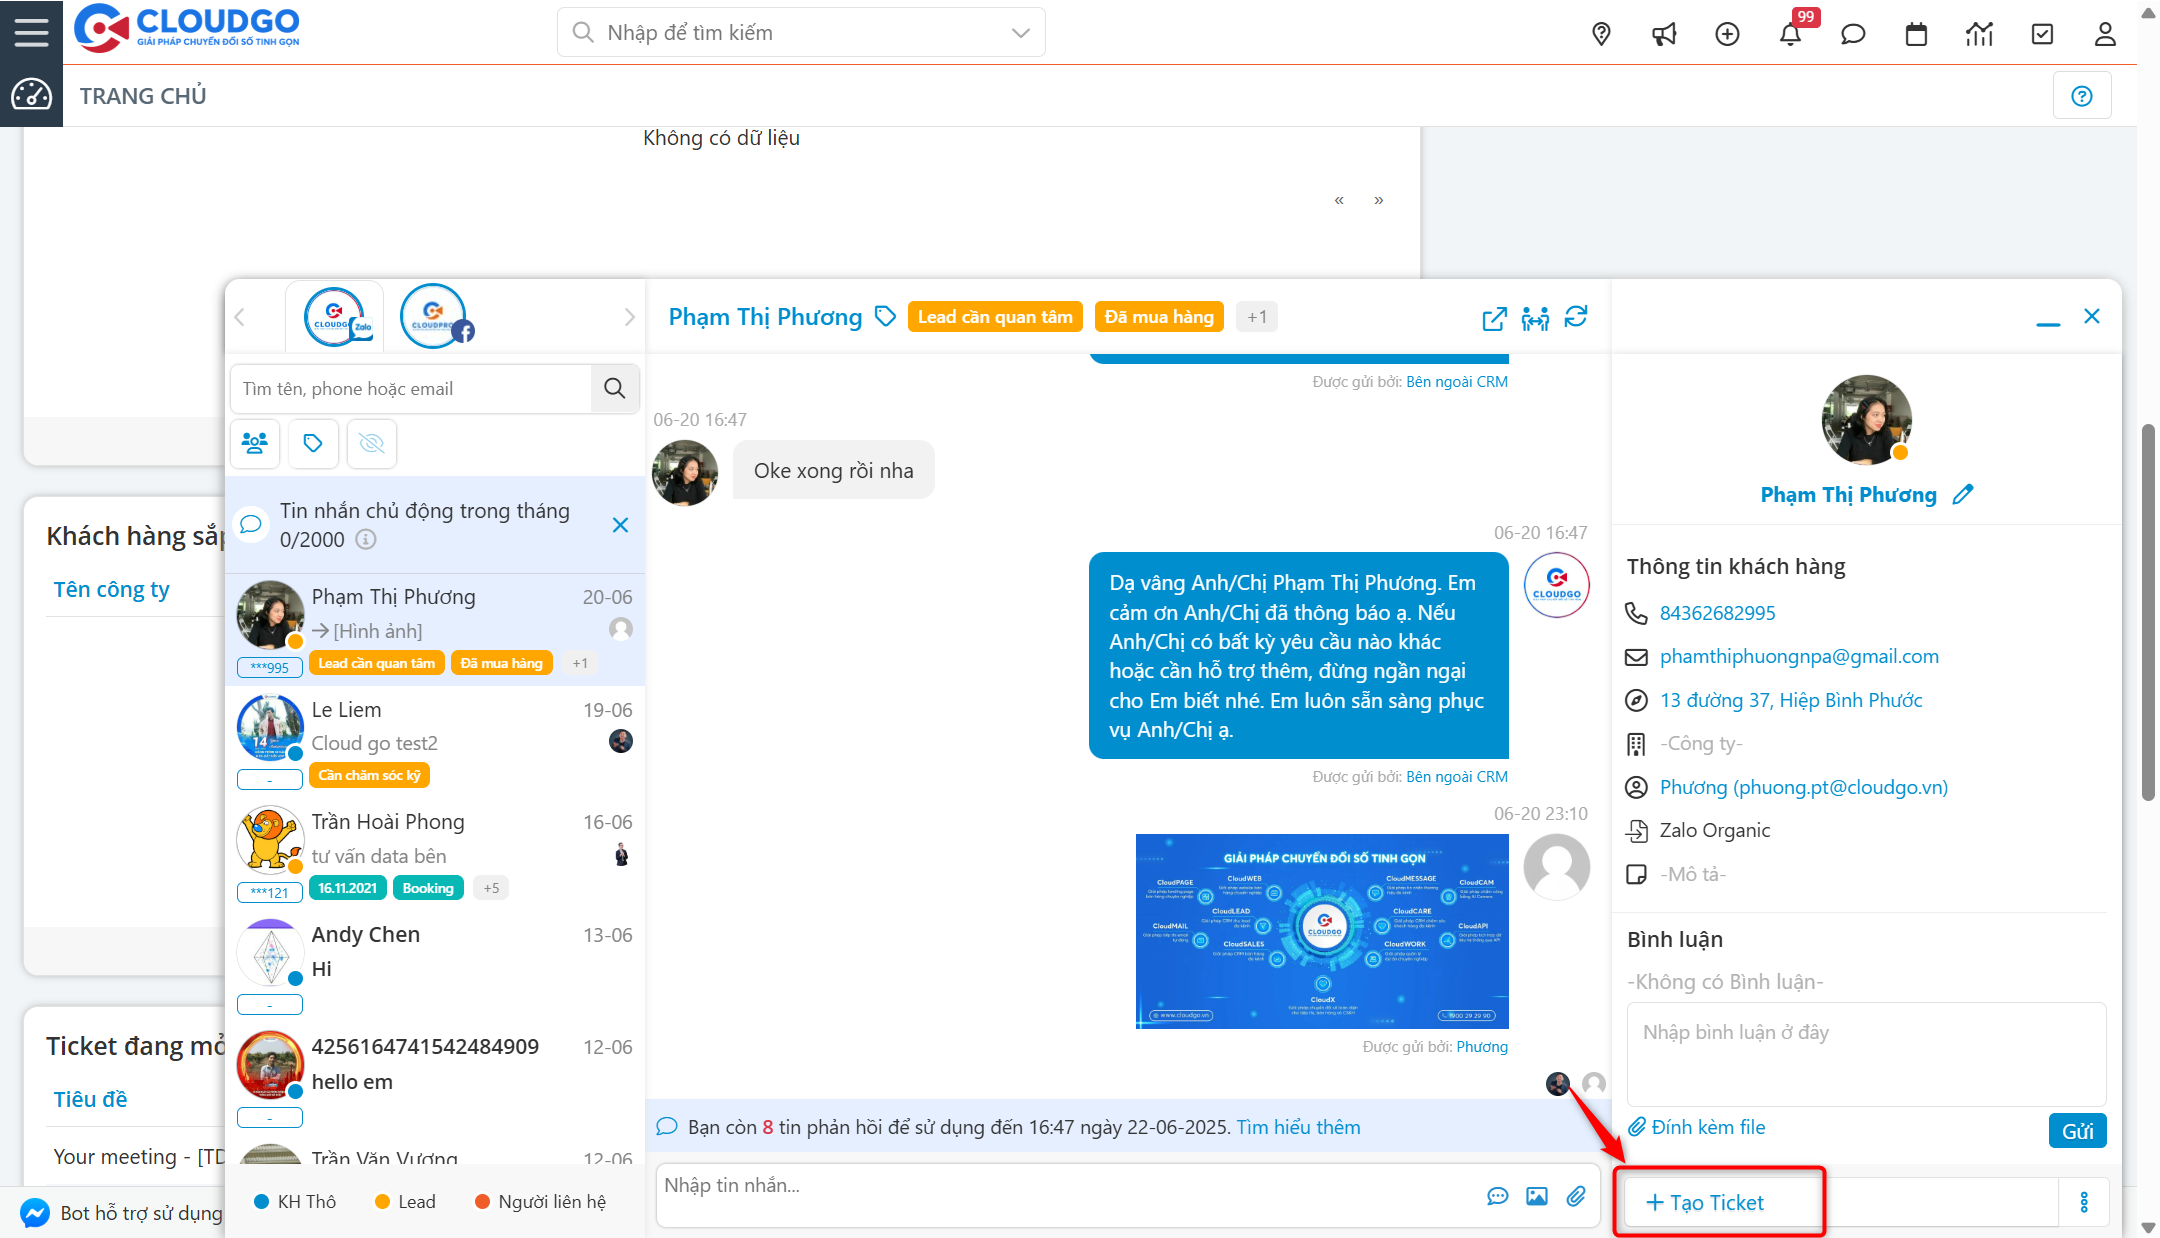Screen dimensions: 2160x1238
Task: Click the megaphone announcements icon
Action: pyautogui.click(x=1664, y=33)
